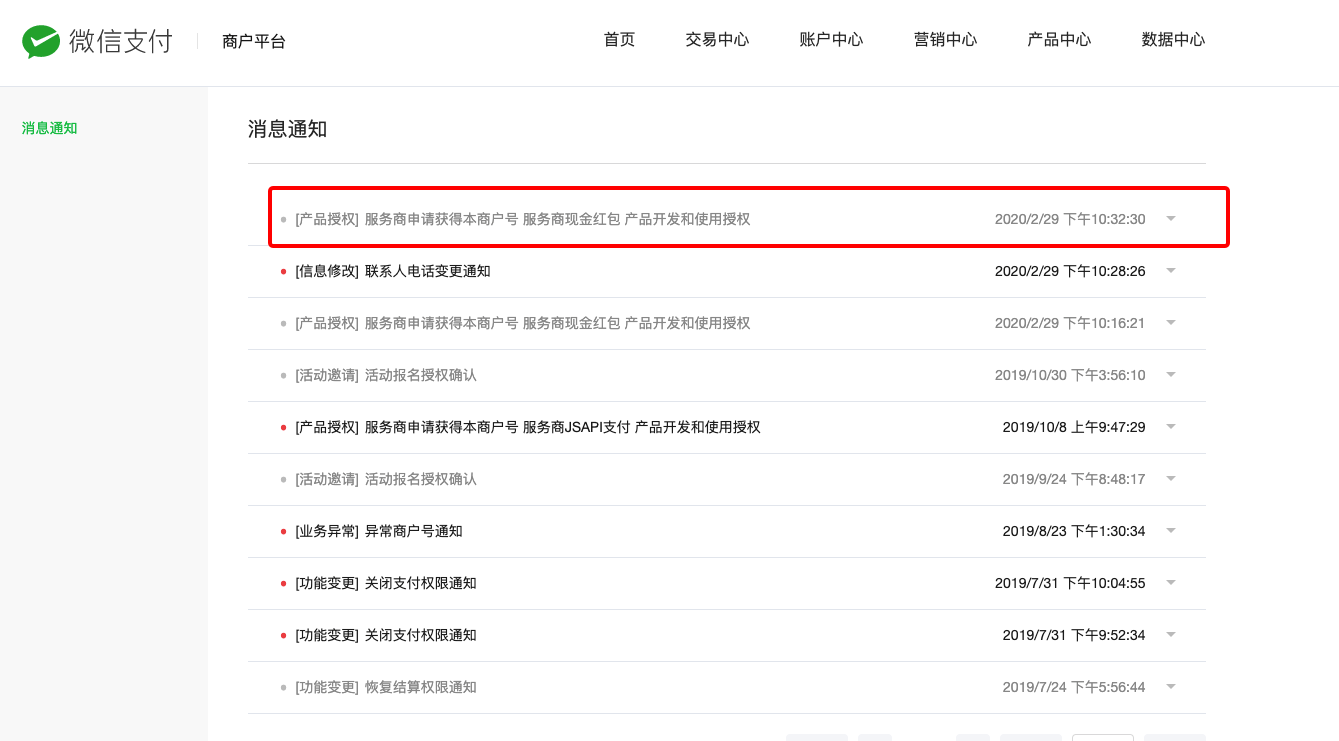
Task: Expand the 业务异常 notification dropdown arrow
Action: pyautogui.click(x=1170, y=531)
